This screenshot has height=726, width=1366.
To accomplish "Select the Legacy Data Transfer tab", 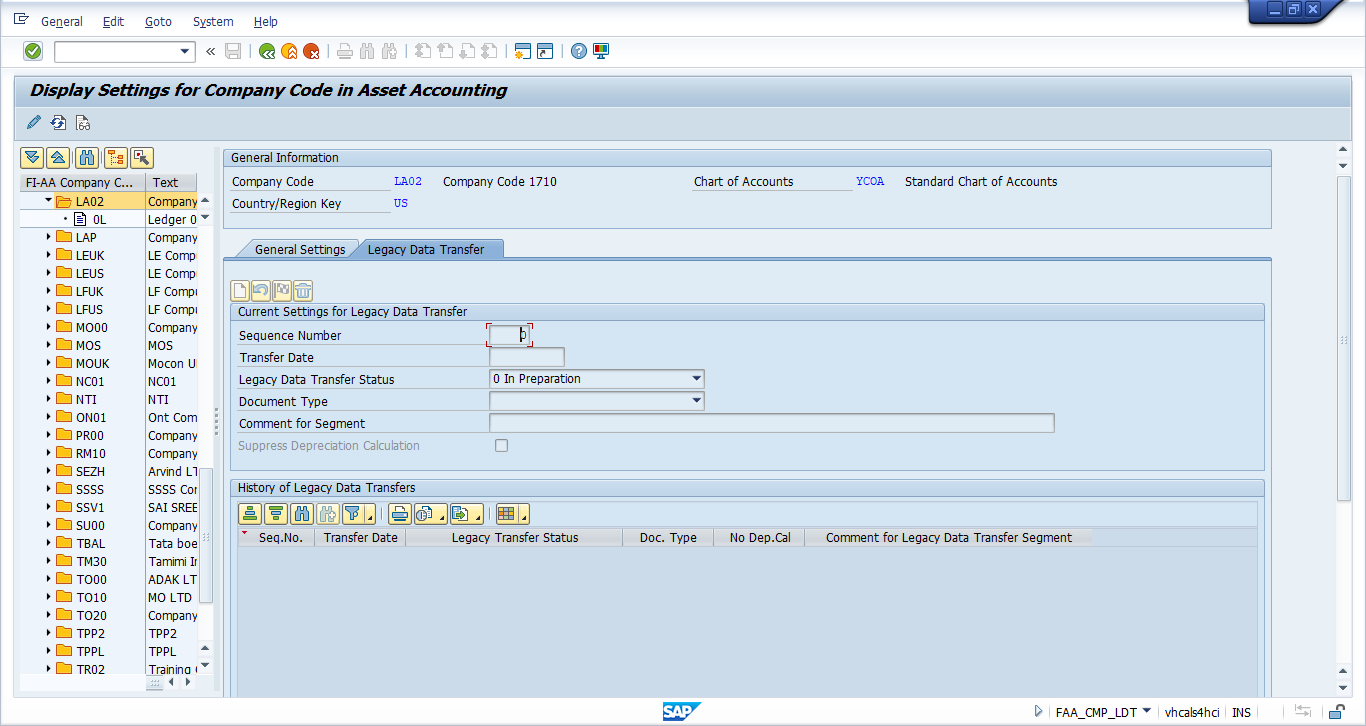I will pyautogui.click(x=427, y=249).
